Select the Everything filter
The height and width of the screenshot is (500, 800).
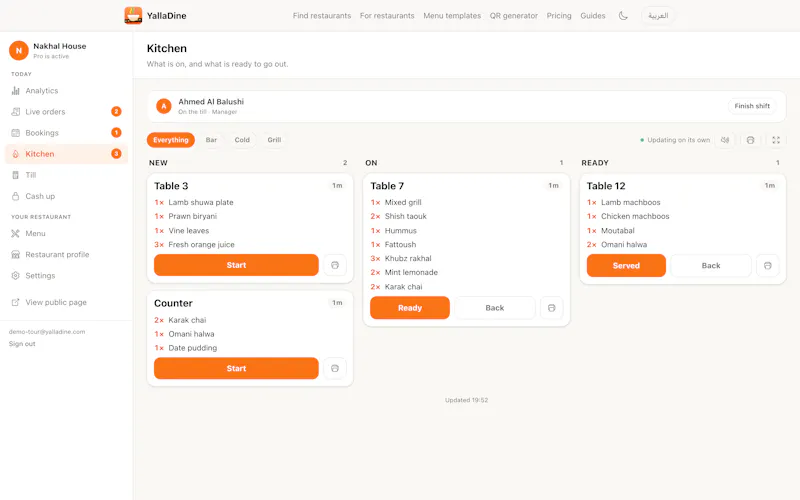coord(171,140)
